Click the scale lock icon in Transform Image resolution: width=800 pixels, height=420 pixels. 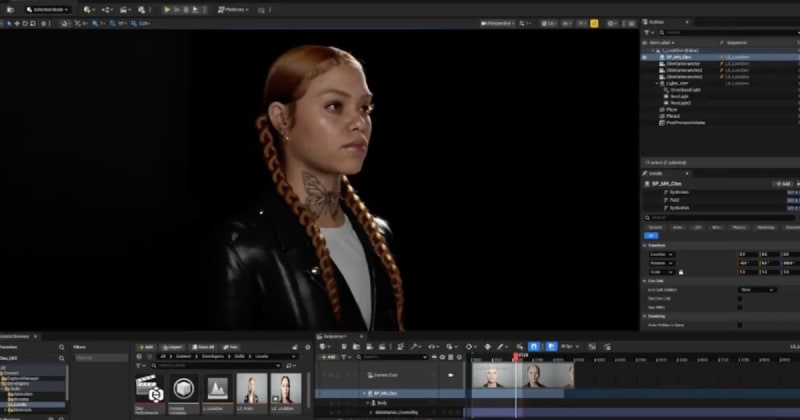tap(681, 271)
